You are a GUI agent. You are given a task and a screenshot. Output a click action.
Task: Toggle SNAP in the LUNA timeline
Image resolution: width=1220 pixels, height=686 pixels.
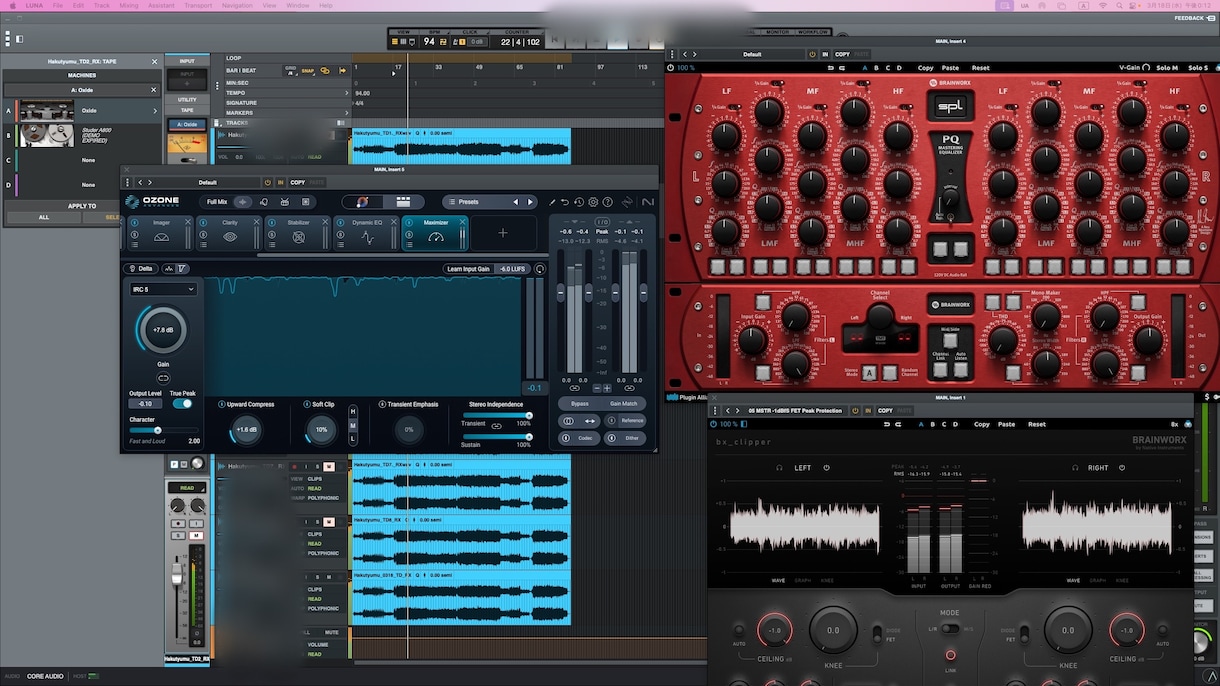click(307, 71)
